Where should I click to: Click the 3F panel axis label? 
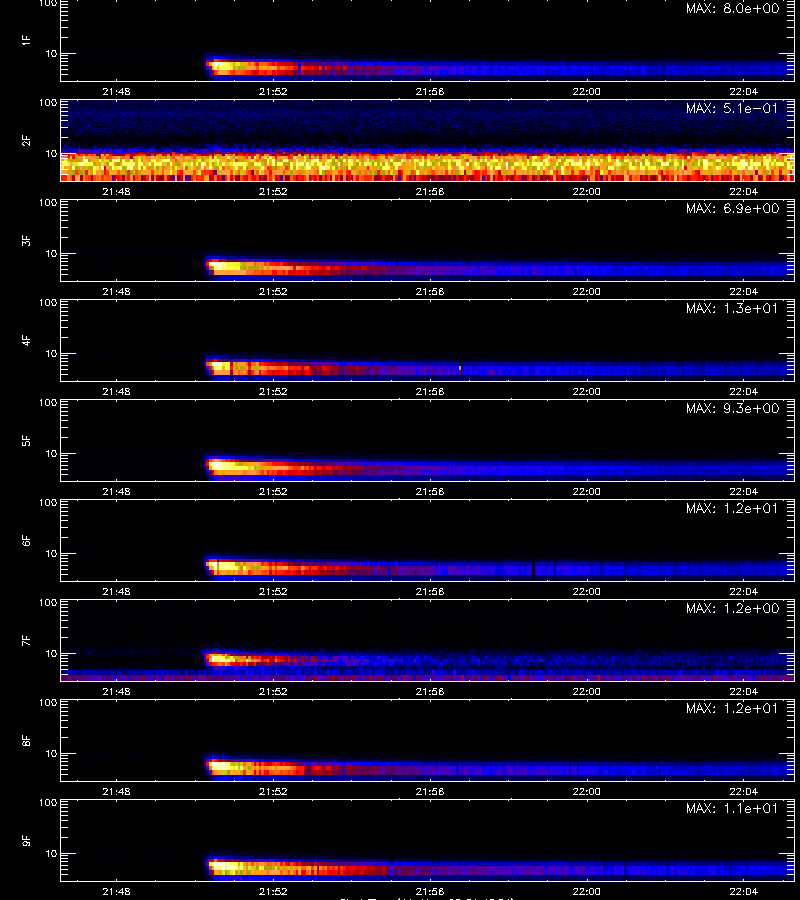point(25,240)
